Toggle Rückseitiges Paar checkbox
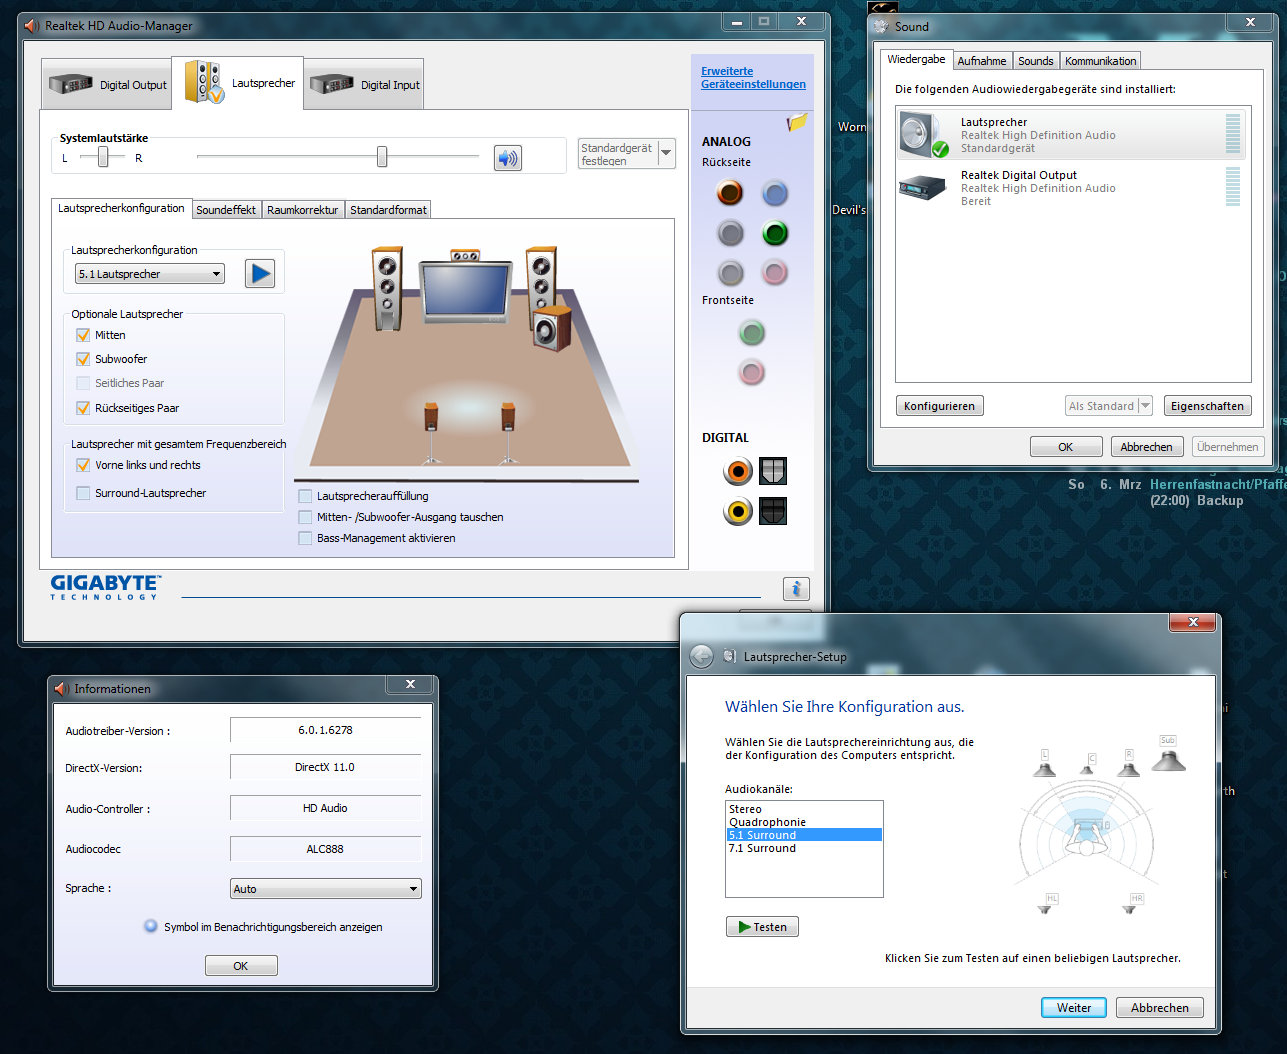The image size is (1287, 1054). (x=83, y=408)
